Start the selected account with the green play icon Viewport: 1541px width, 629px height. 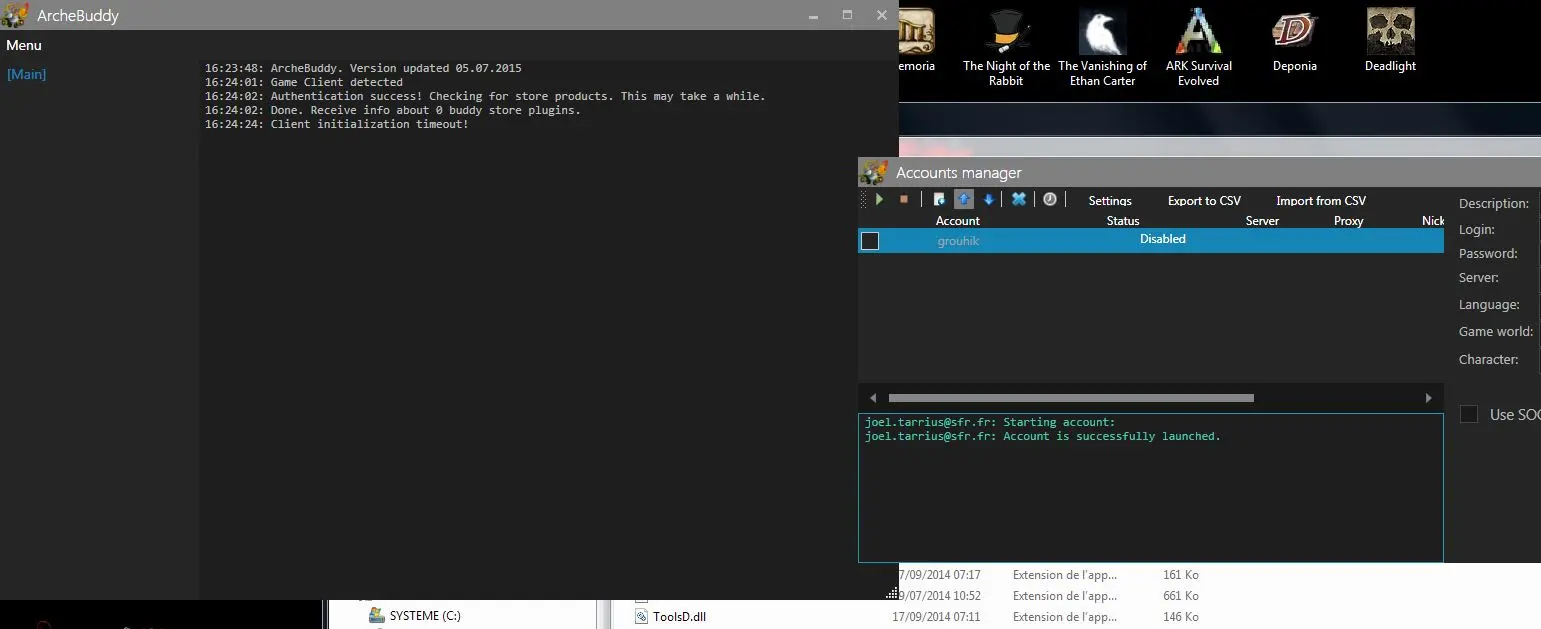880,199
